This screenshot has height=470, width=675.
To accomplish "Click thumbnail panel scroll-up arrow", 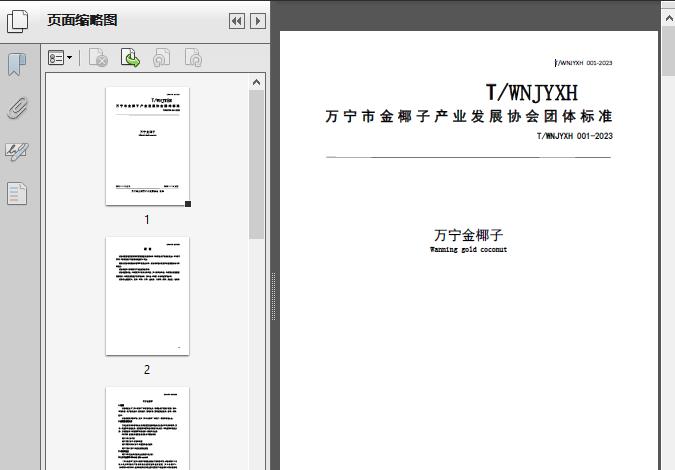I will [257, 82].
